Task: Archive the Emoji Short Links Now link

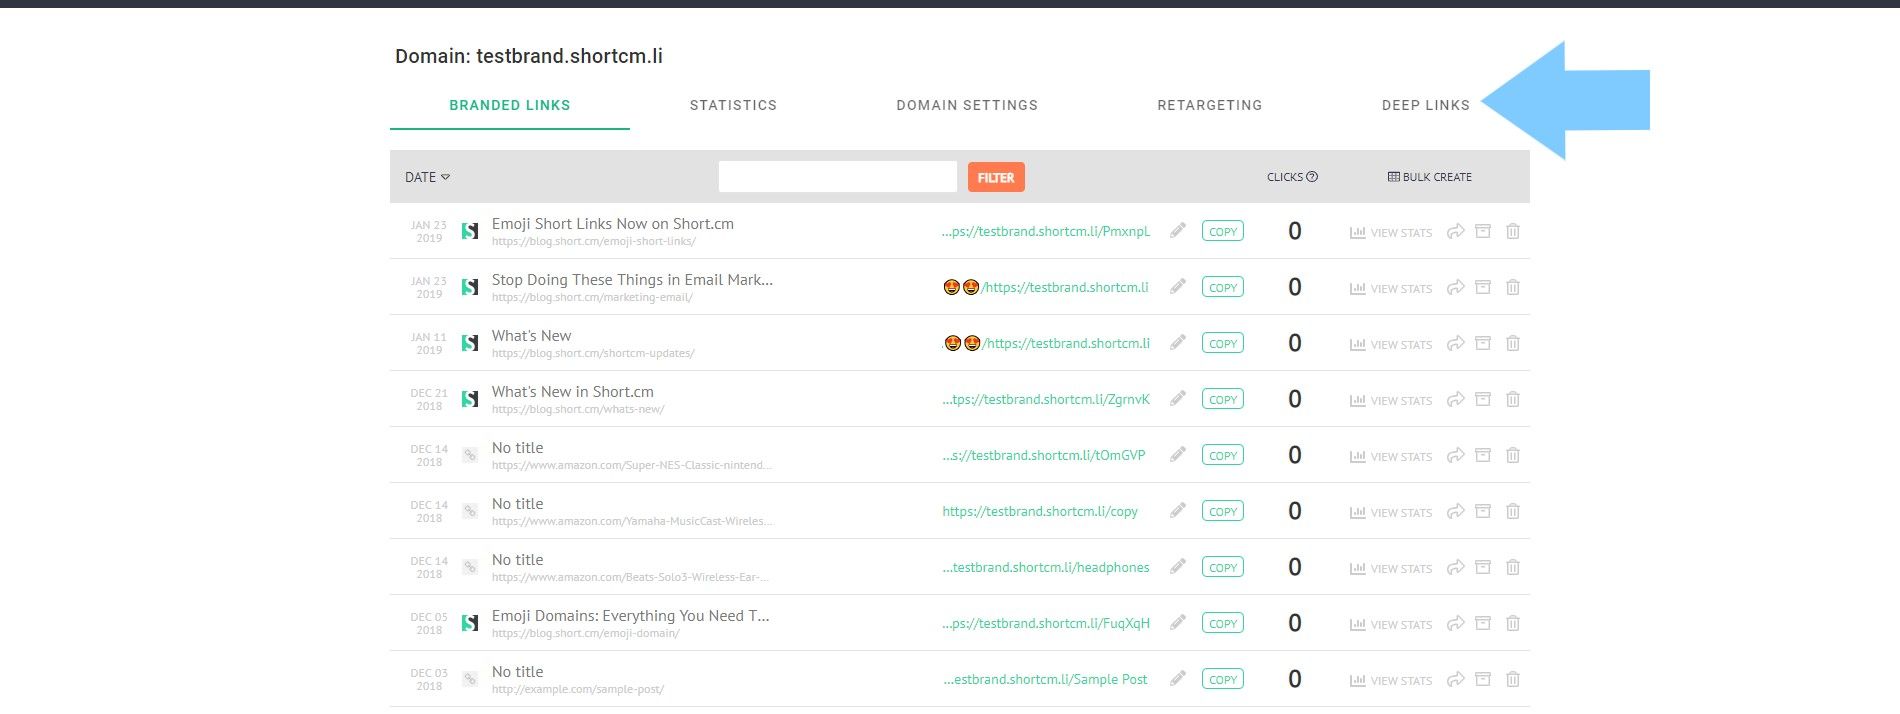Action: (x=1483, y=231)
